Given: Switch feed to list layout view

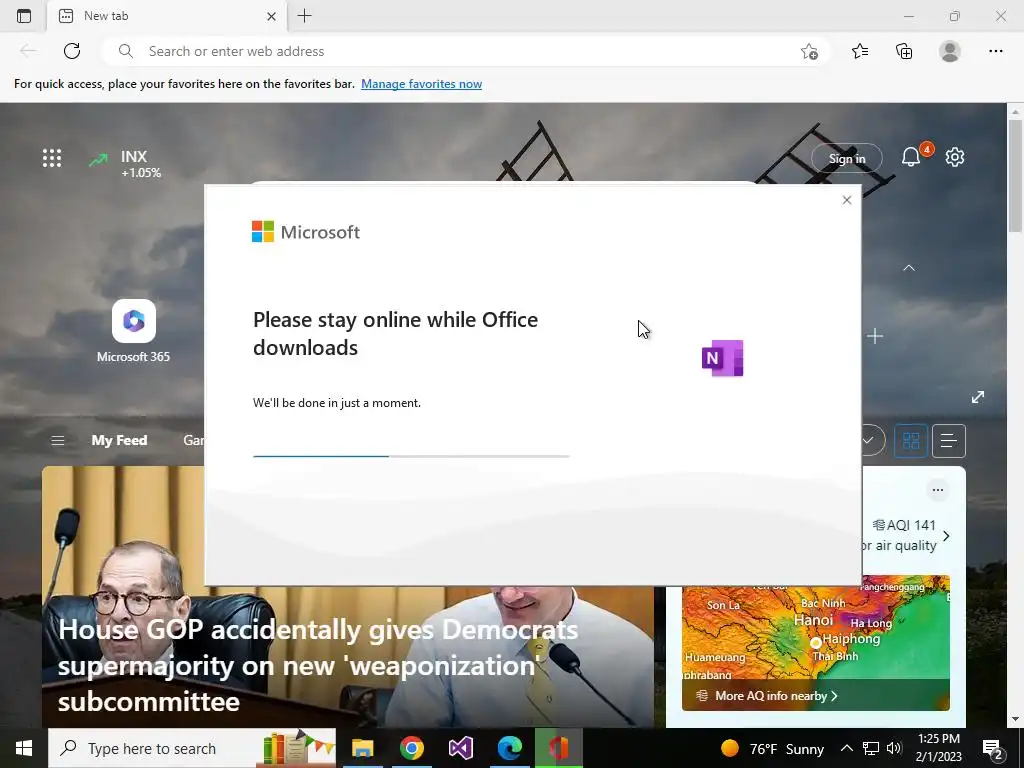Looking at the screenshot, I should [x=948, y=441].
